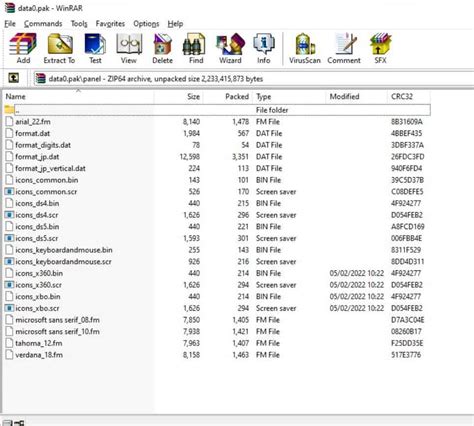Click CRC32 value 8B31609A
This screenshot has height=426, width=474.
click(407, 122)
